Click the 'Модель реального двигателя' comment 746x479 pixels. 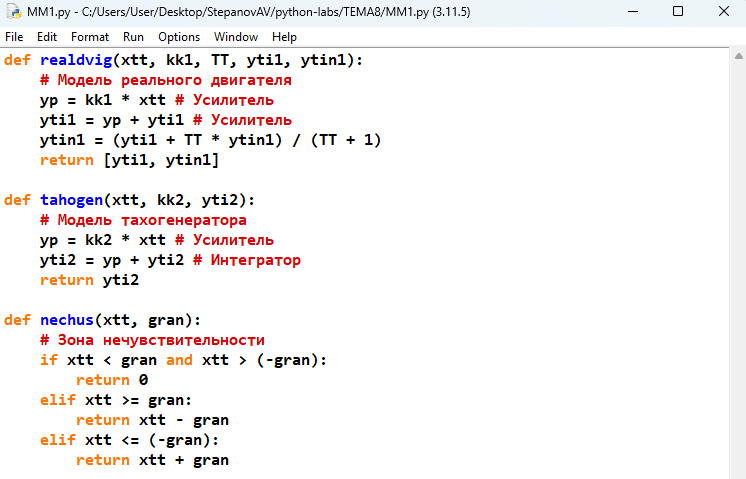tap(166, 80)
